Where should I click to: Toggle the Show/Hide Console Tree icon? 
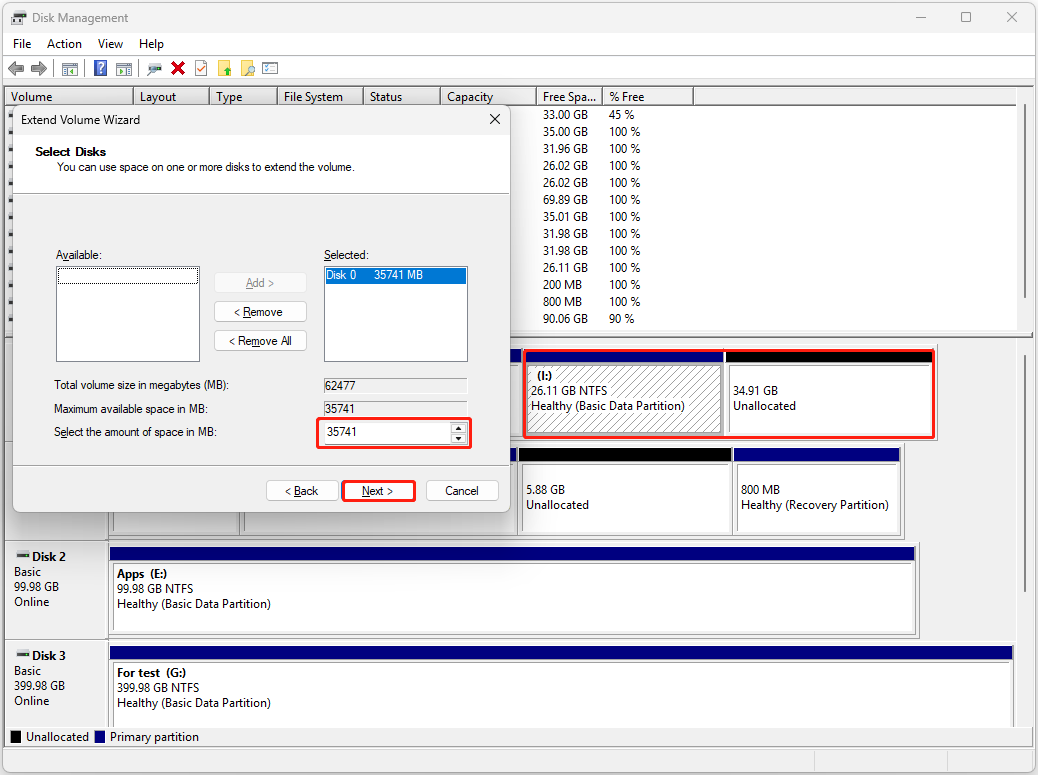[x=70, y=68]
